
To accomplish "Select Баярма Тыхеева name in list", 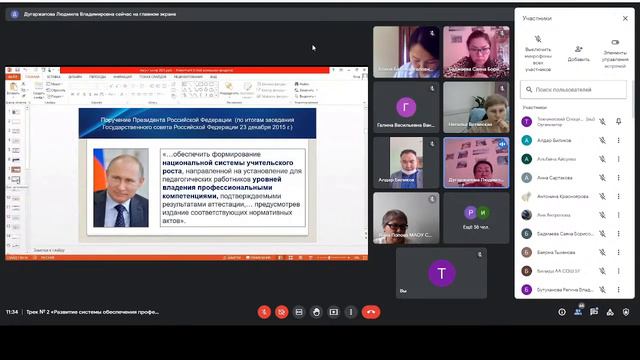I will [556, 252].
